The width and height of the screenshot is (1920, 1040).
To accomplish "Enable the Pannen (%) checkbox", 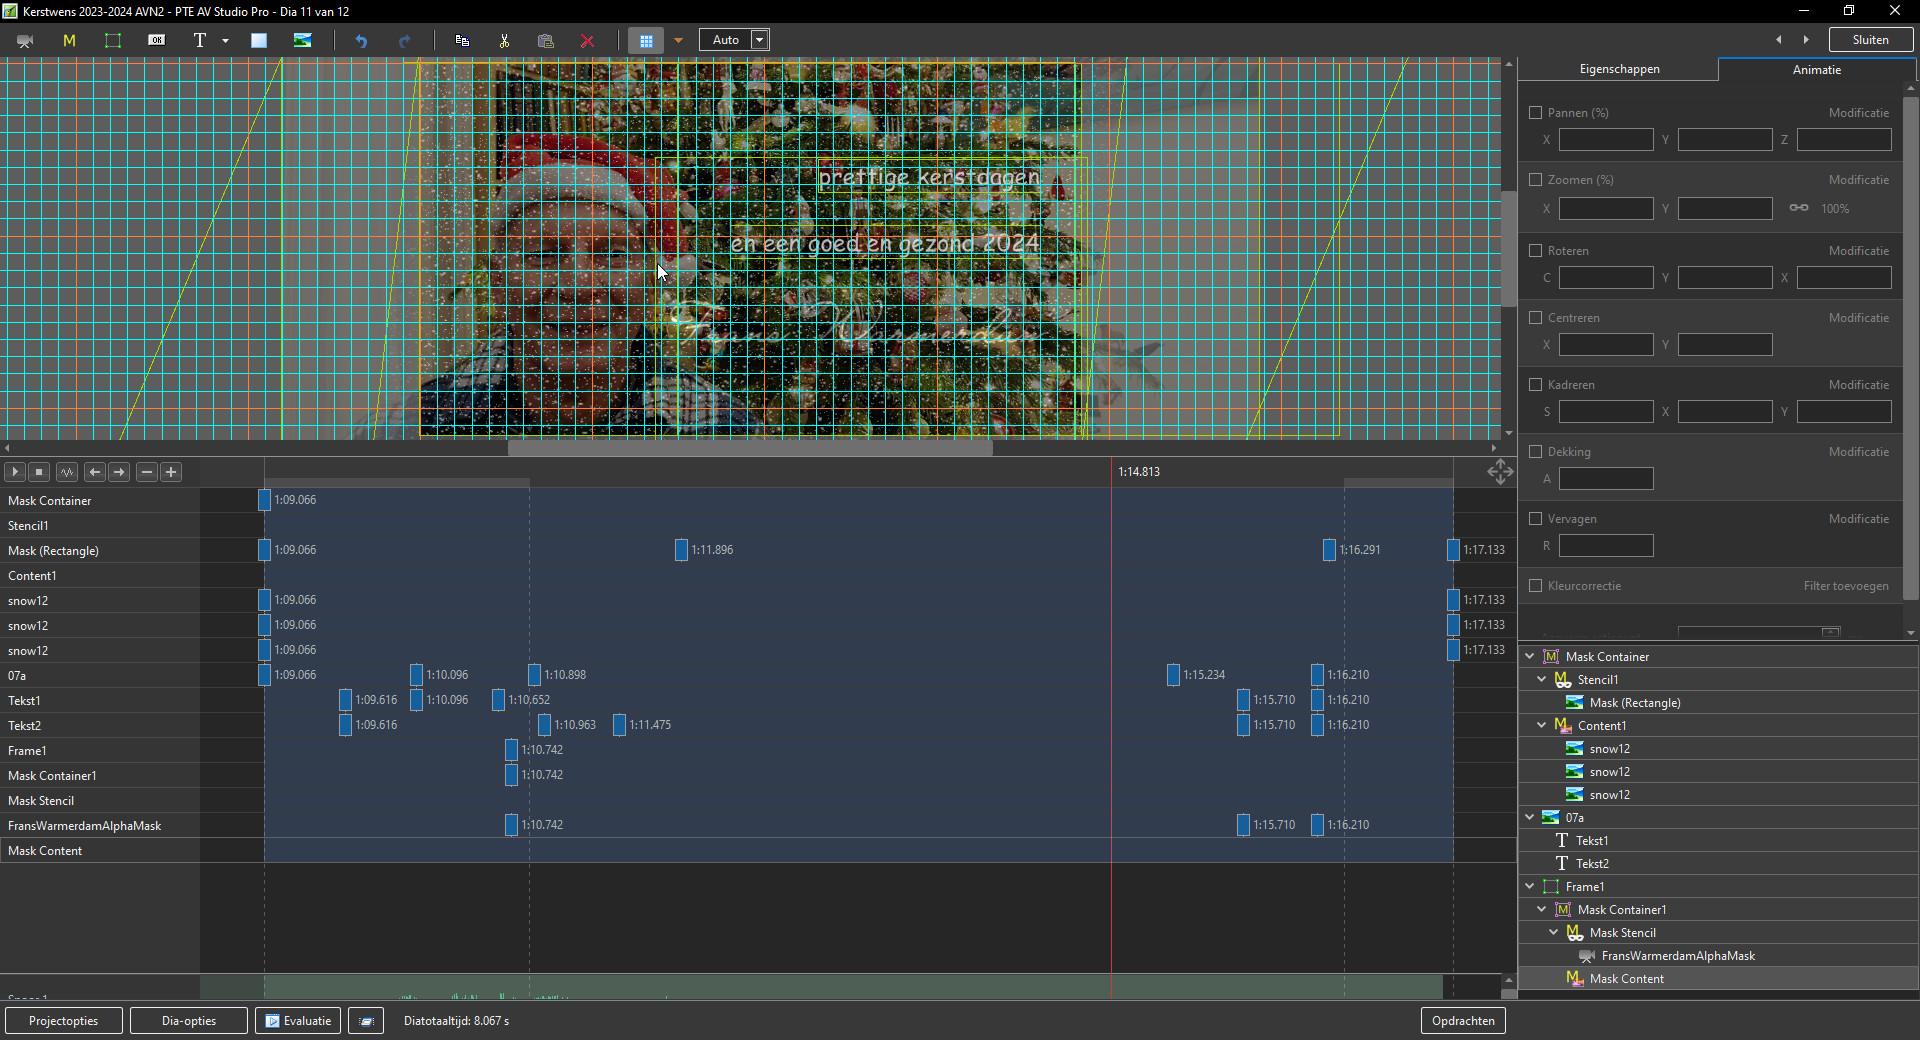I will [x=1536, y=113].
